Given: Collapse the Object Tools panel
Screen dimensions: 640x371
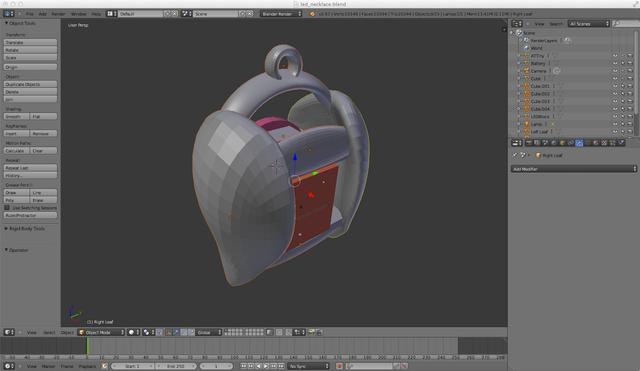Looking at the screenshot, I should pos(7,23).
